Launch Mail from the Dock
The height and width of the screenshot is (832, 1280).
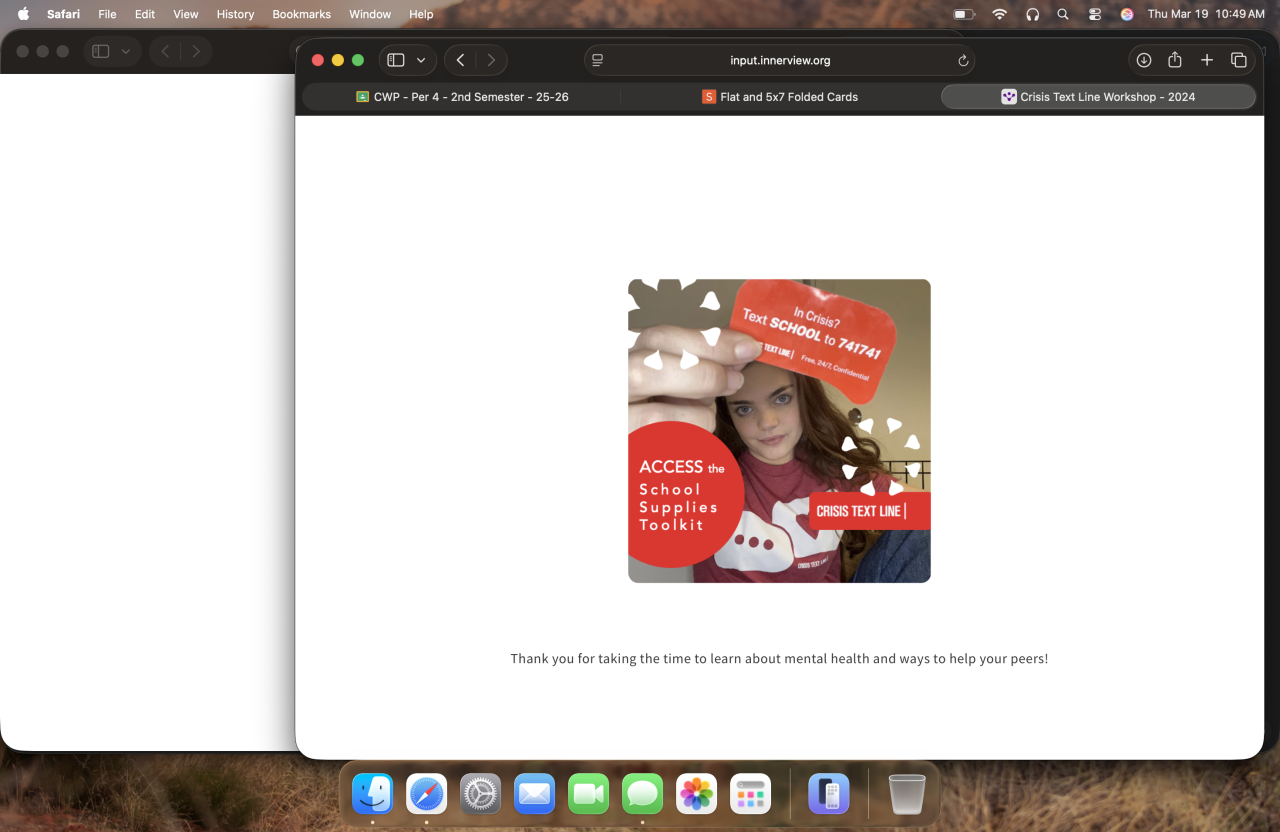[535, 794]
